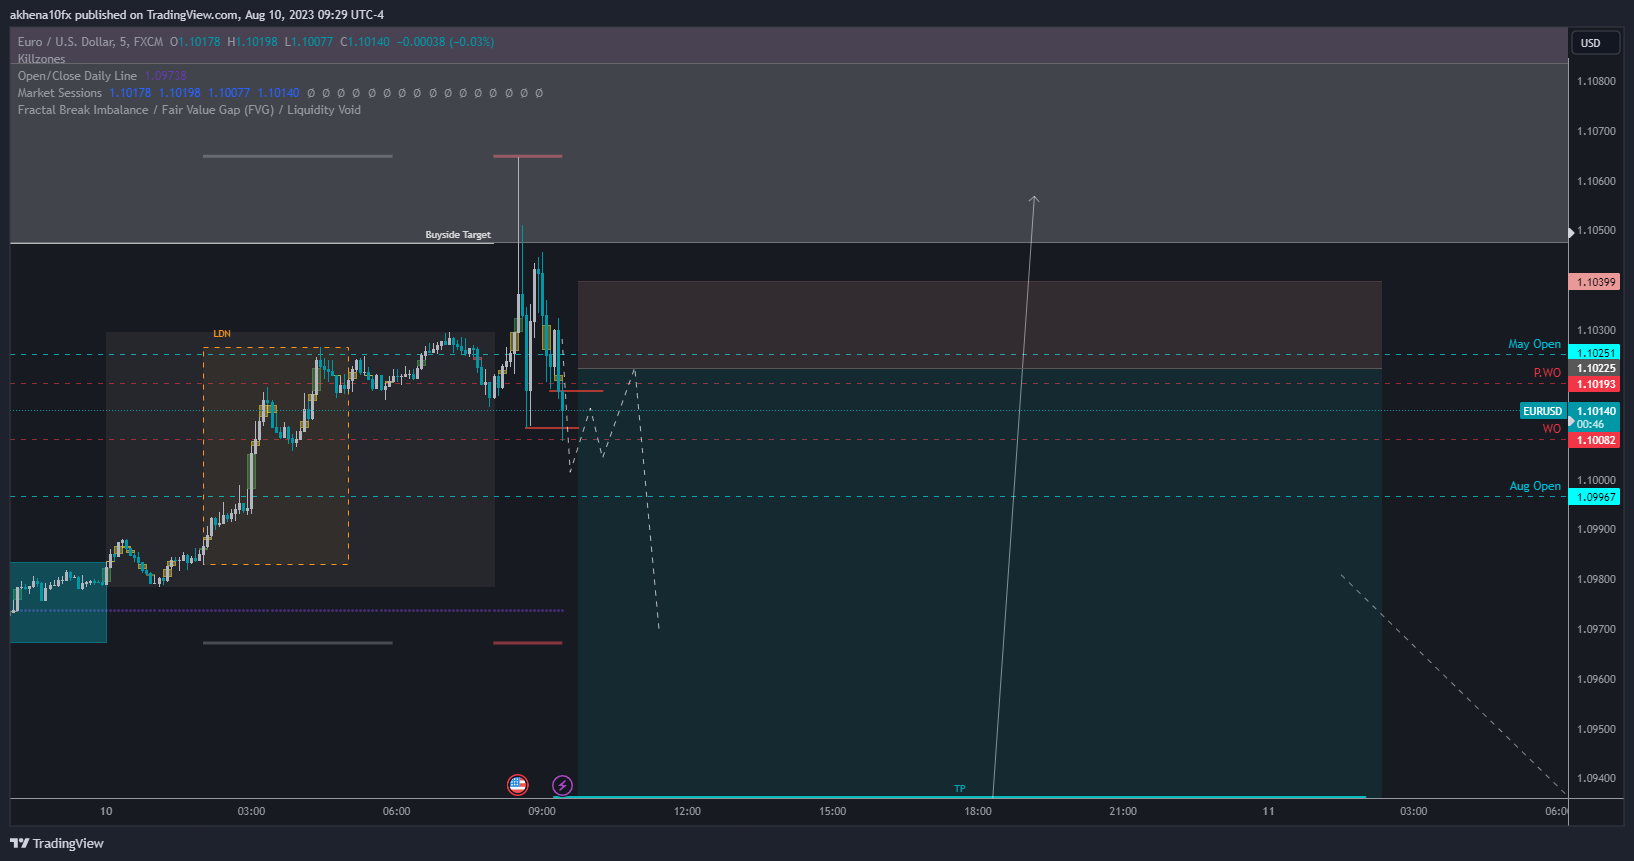Click the EURUSD price tag
The height and width of the screenshot is (861, 1634).
1542,411
